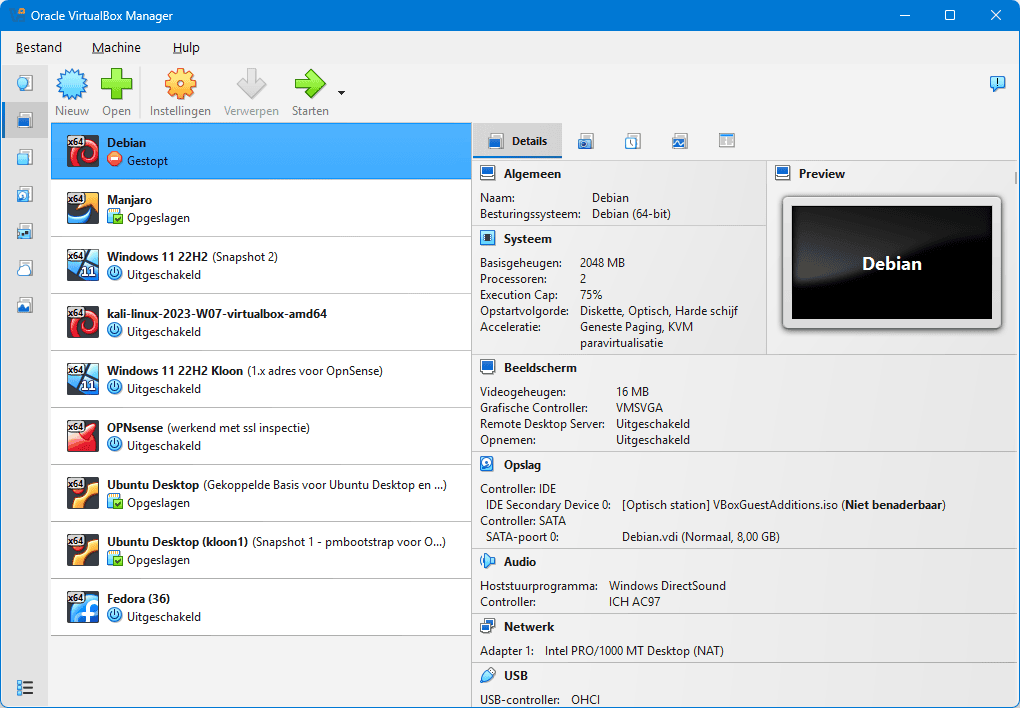Open the Logs view icon
1020x708 pixels.
click(x=632, y=141)
